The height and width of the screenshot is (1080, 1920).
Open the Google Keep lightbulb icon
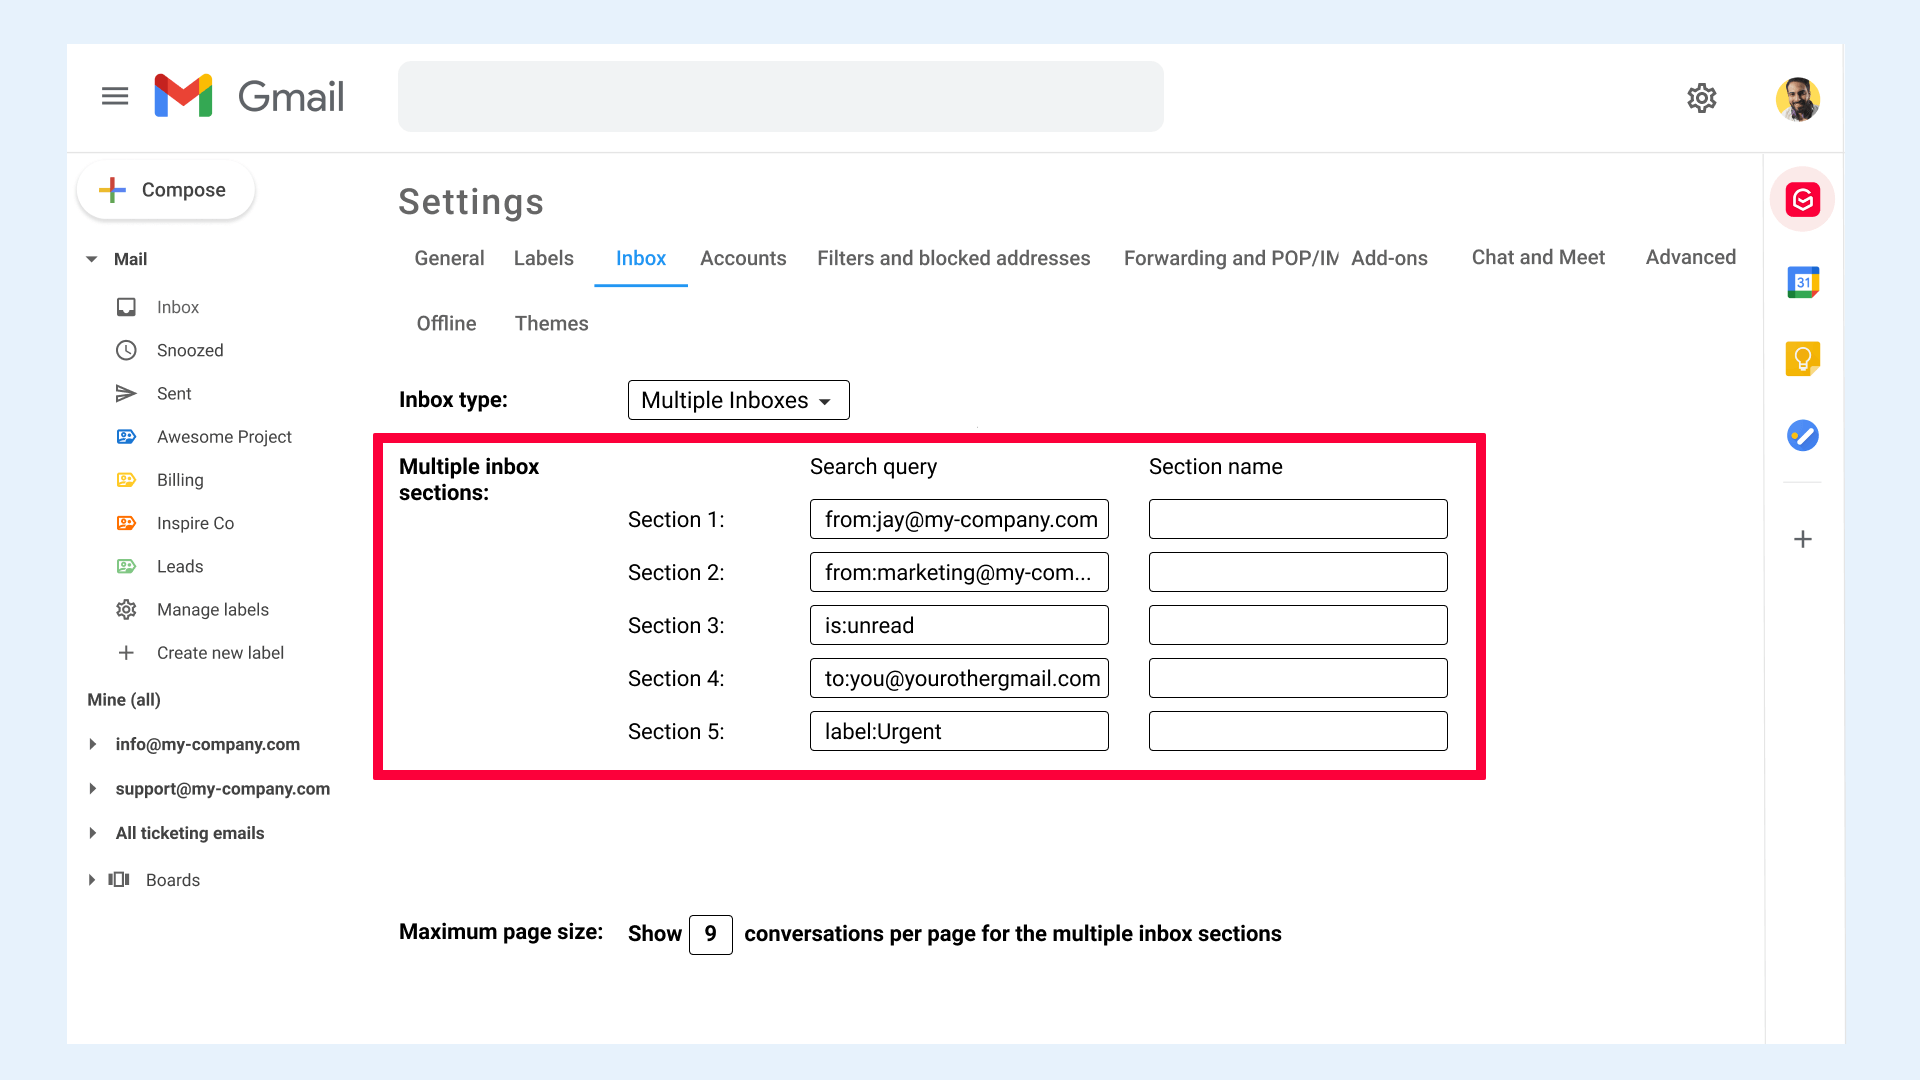tap(1802, 358)
